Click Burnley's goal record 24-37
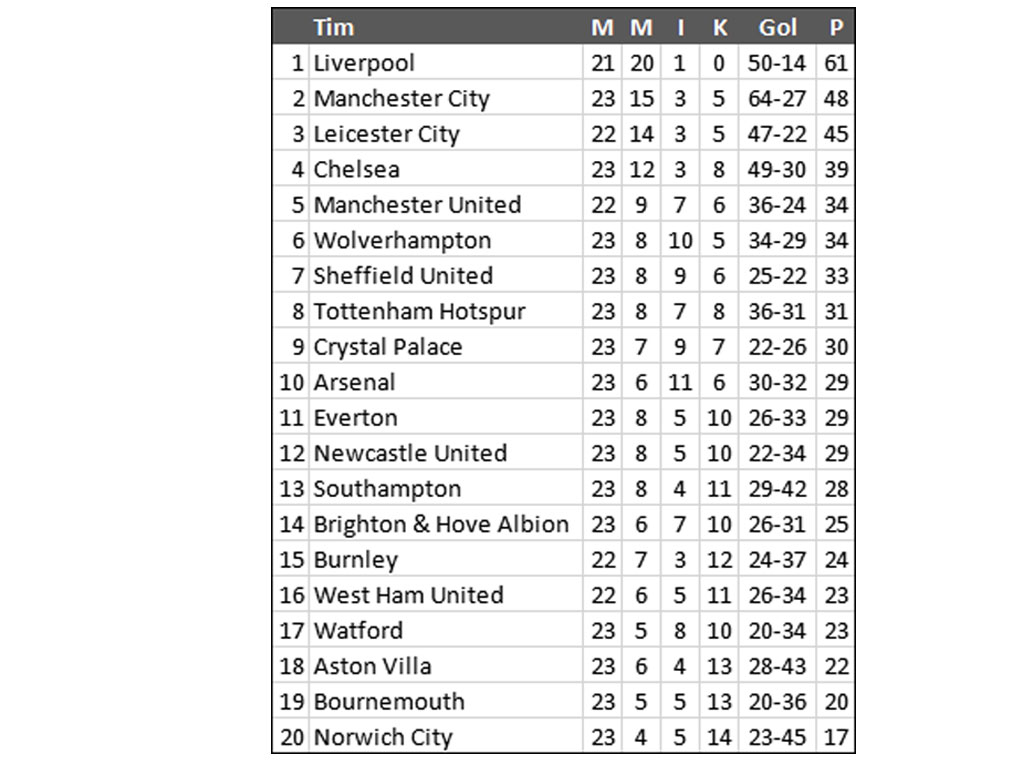This screenshot has width=1024, height=768. [x=777, y=560]
